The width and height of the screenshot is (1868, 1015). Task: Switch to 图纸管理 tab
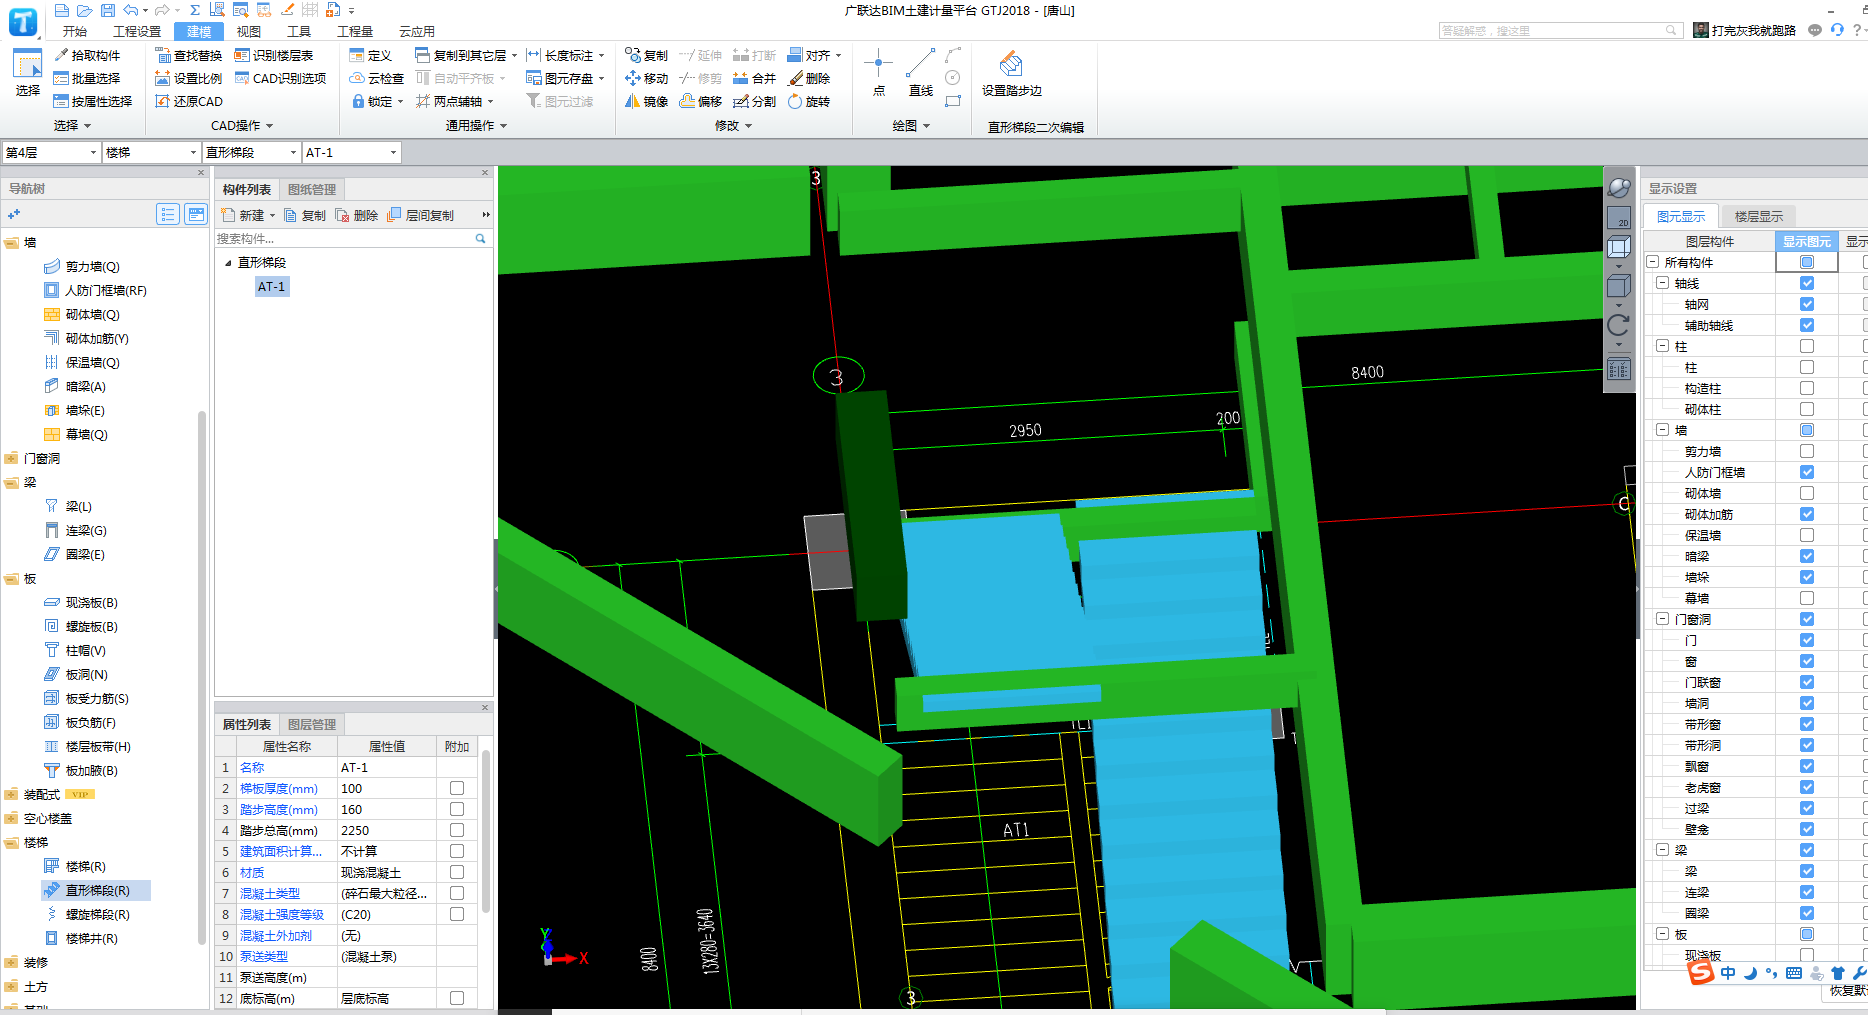point(312,189)
